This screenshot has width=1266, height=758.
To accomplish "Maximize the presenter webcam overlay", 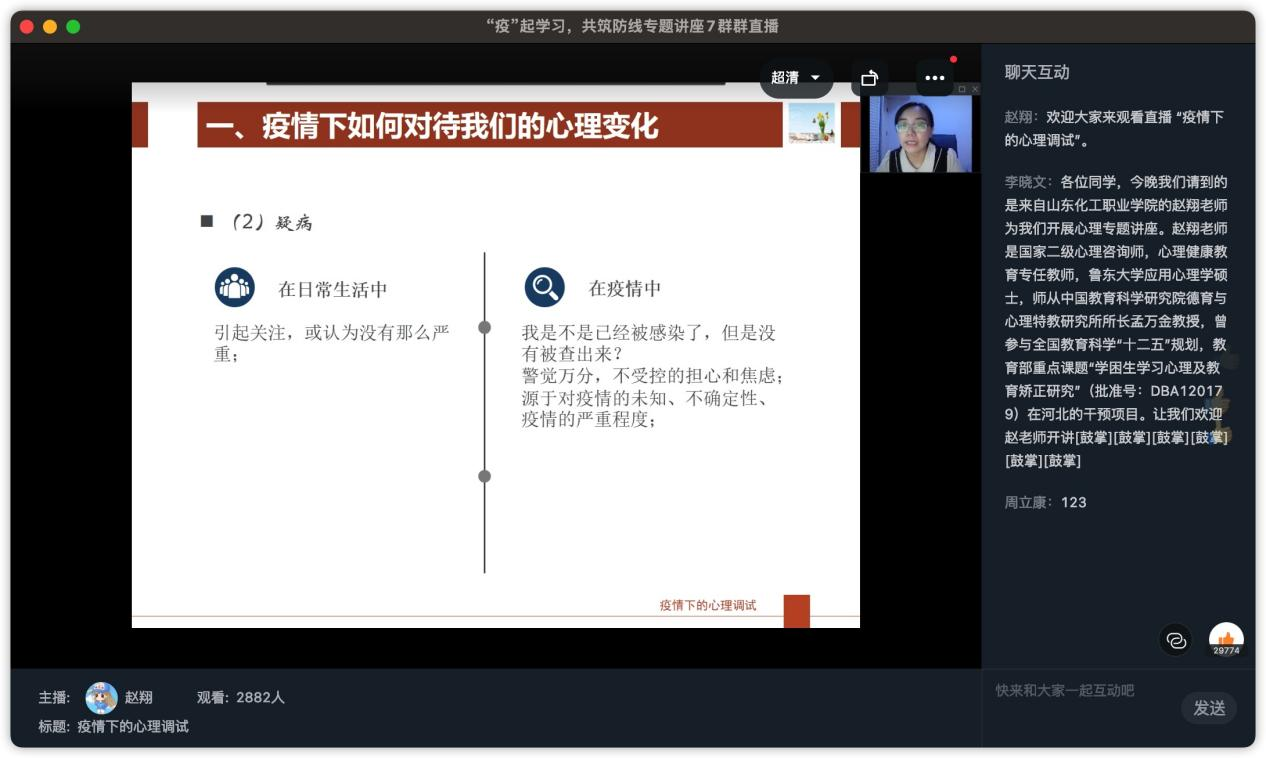I will [x=962, y=90].
